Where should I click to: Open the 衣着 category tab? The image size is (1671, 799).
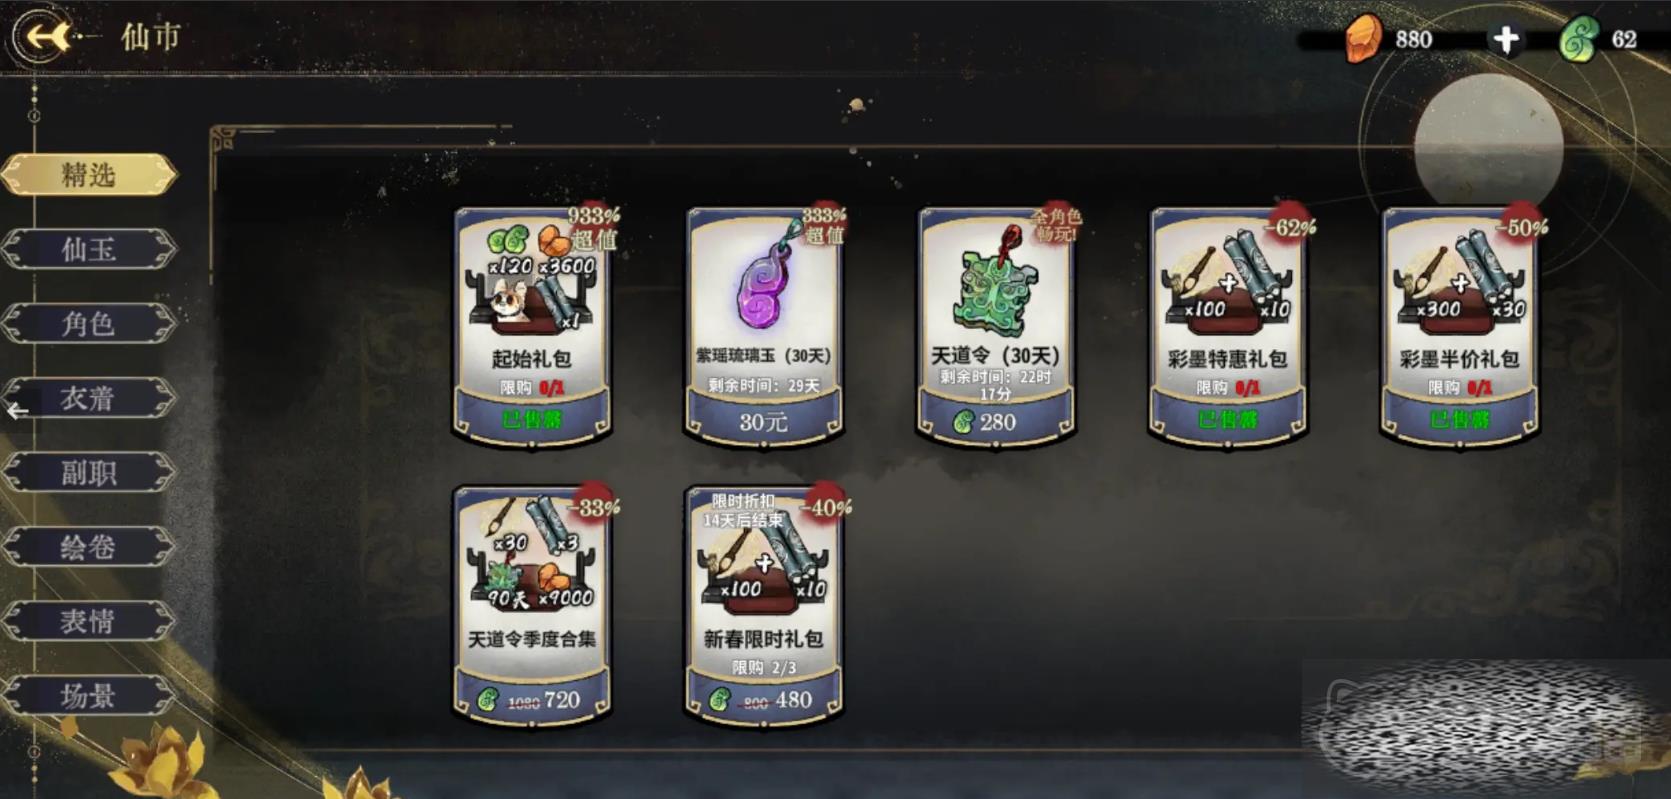tap(89, 398)
